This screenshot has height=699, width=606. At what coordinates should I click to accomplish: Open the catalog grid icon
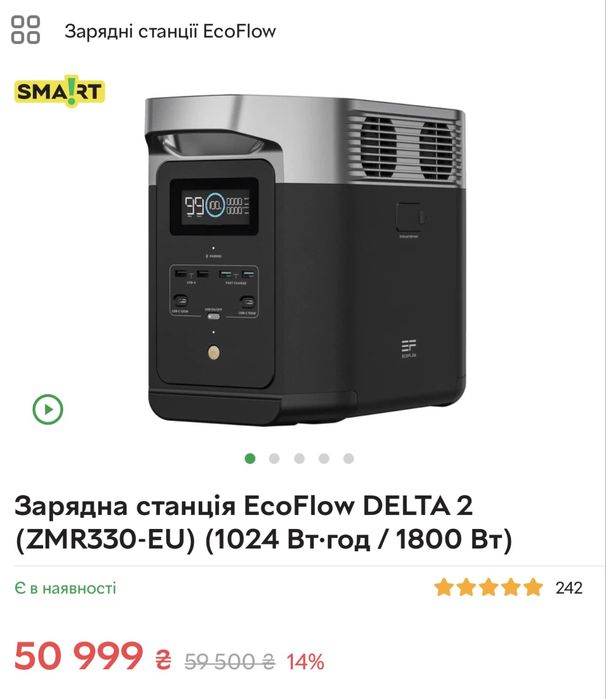25,30
